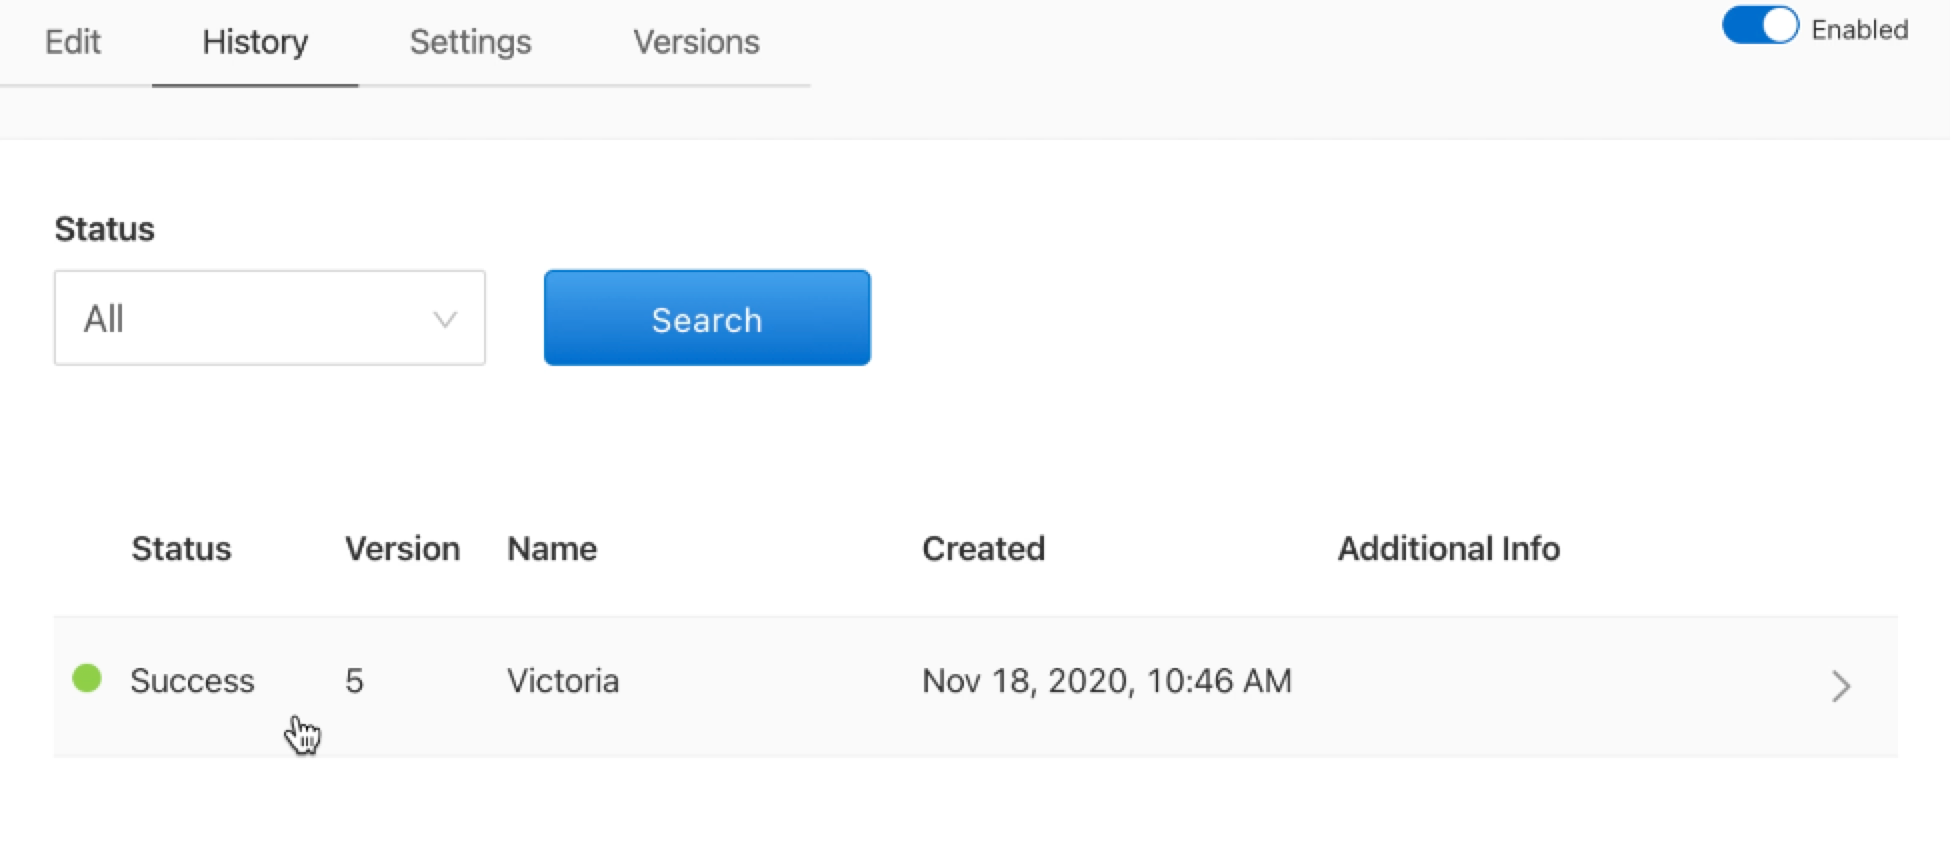Select the Victoria name in the history row
Image resolution: width=1954 pixels, height=858 pixels.
(563, 681)
